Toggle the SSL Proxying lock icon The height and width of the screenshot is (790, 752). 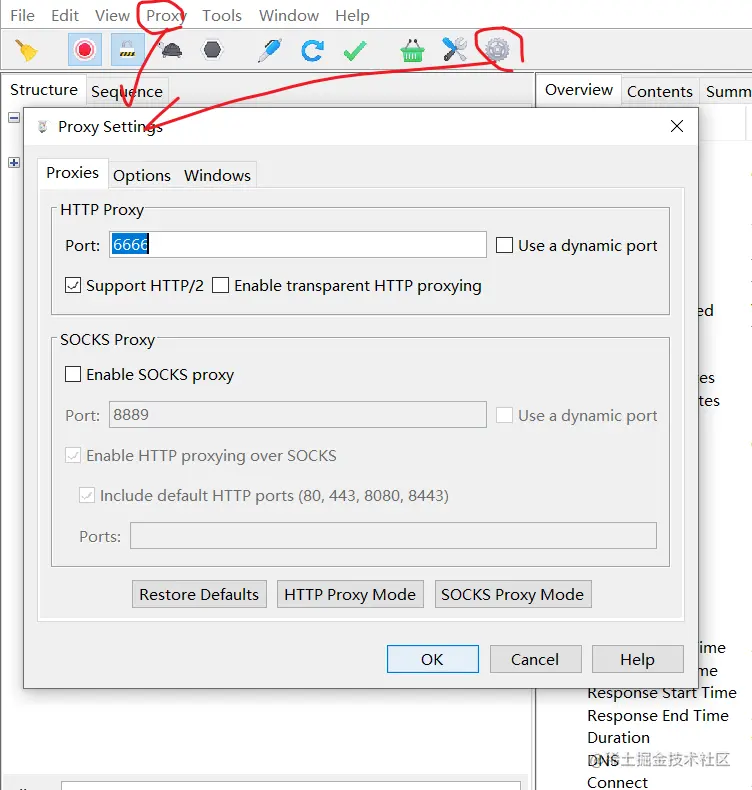coord(127,50)
